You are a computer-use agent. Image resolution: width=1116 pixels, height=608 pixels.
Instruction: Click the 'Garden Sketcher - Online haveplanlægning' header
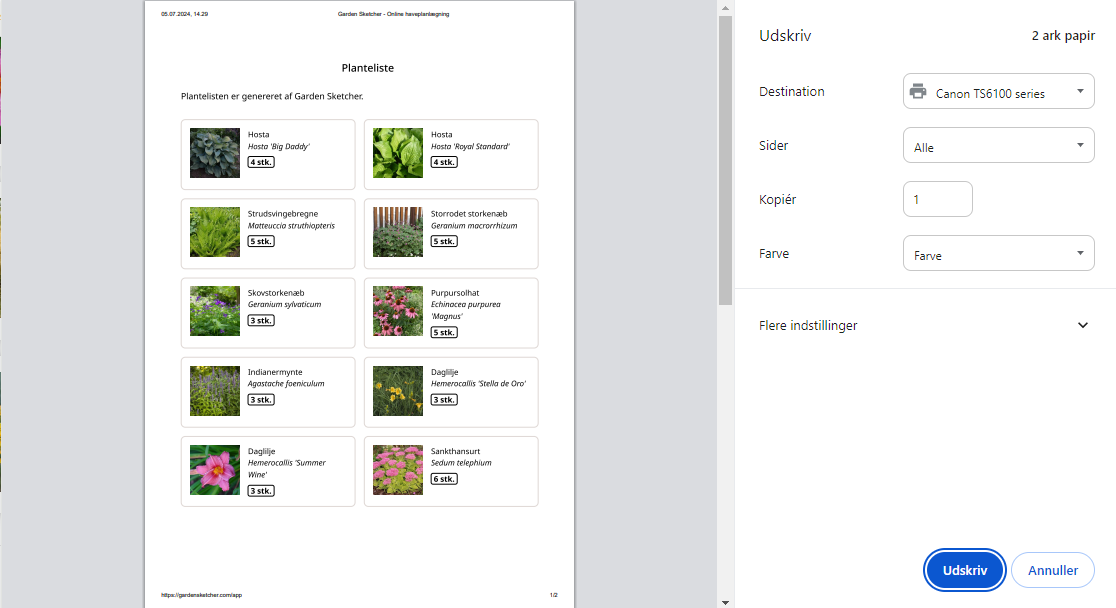(394, 14)
